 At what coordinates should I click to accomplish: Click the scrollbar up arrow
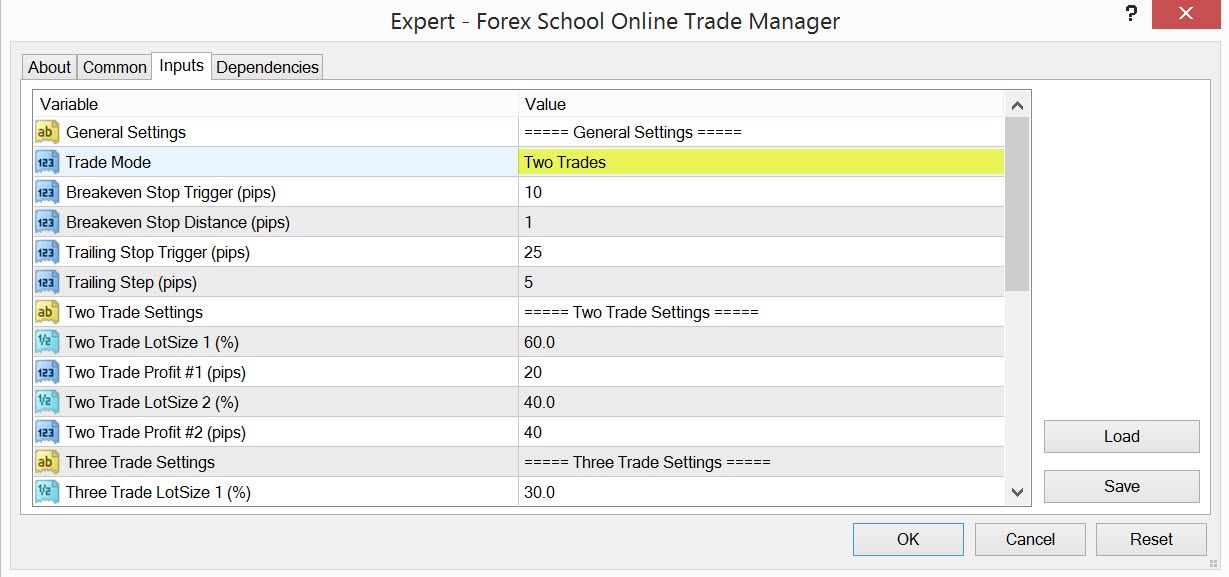pos(1017,105)
